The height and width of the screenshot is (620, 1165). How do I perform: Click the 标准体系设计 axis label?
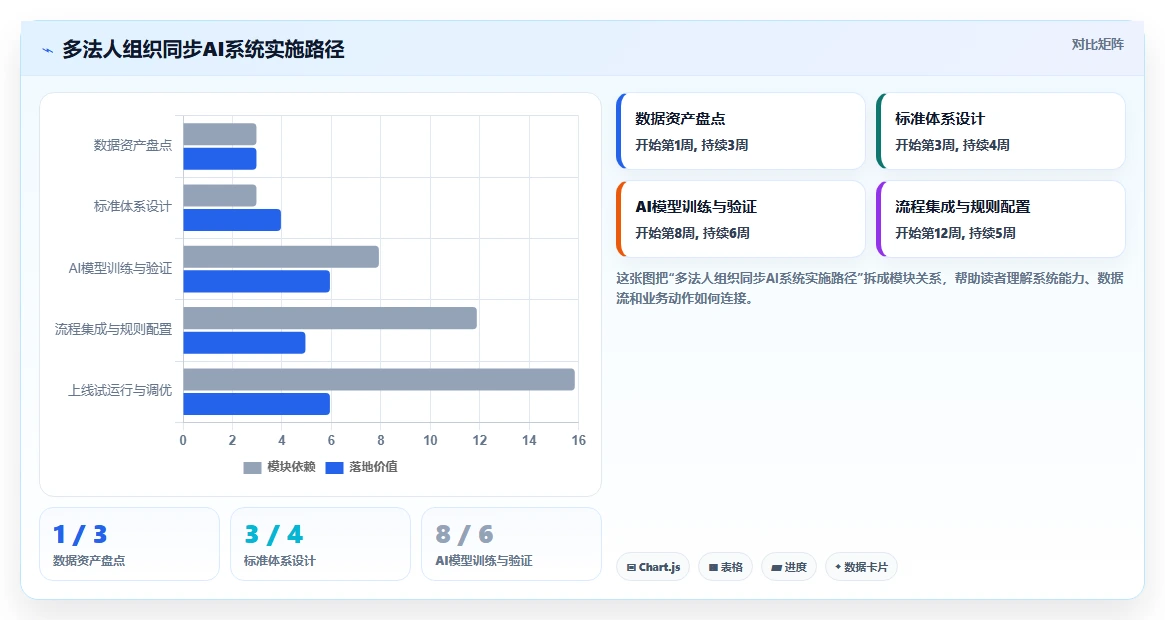tap(133, 207)
